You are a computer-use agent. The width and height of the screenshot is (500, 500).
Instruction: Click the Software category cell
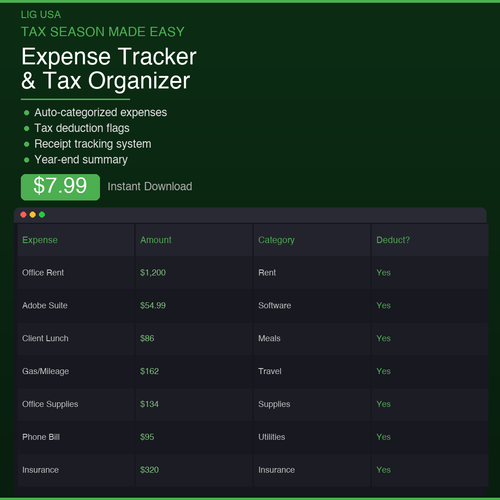coord(312,306)
